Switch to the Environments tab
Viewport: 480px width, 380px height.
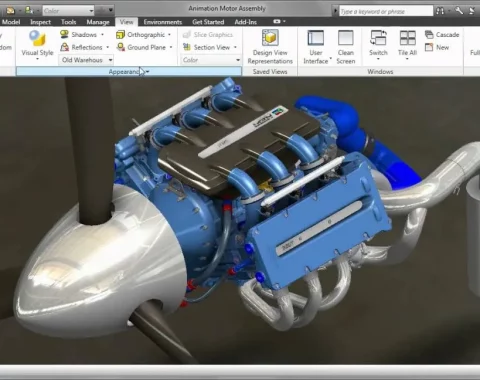point(163,22)
